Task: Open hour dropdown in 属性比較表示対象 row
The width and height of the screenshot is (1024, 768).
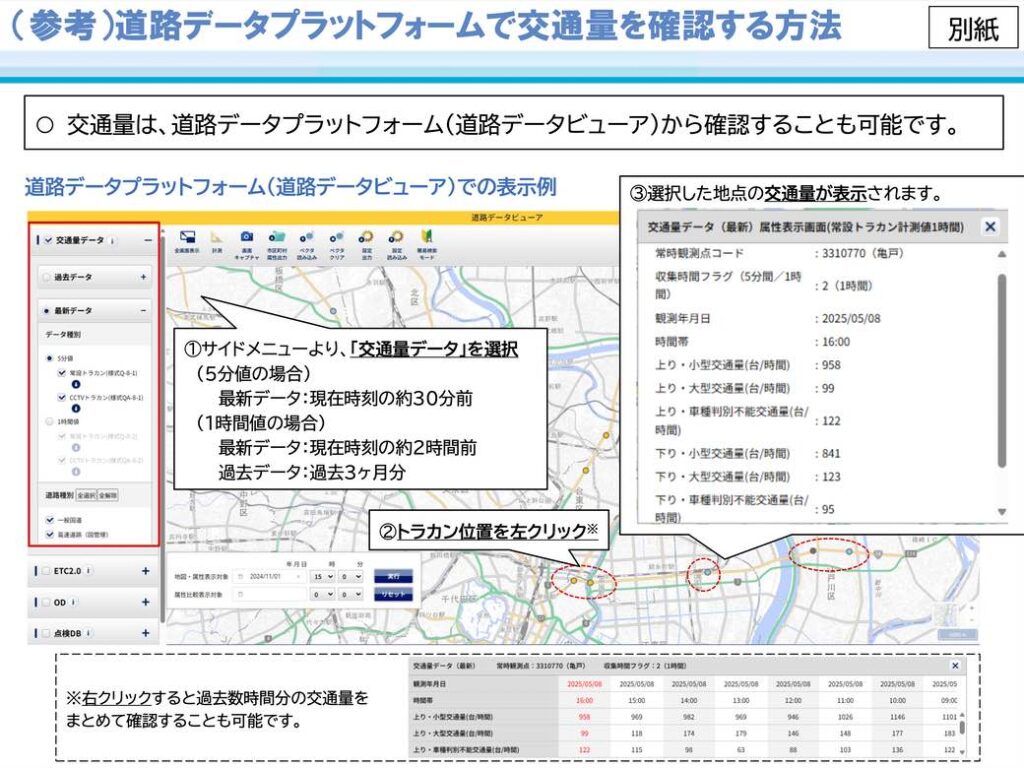Action: coord(323,594)
